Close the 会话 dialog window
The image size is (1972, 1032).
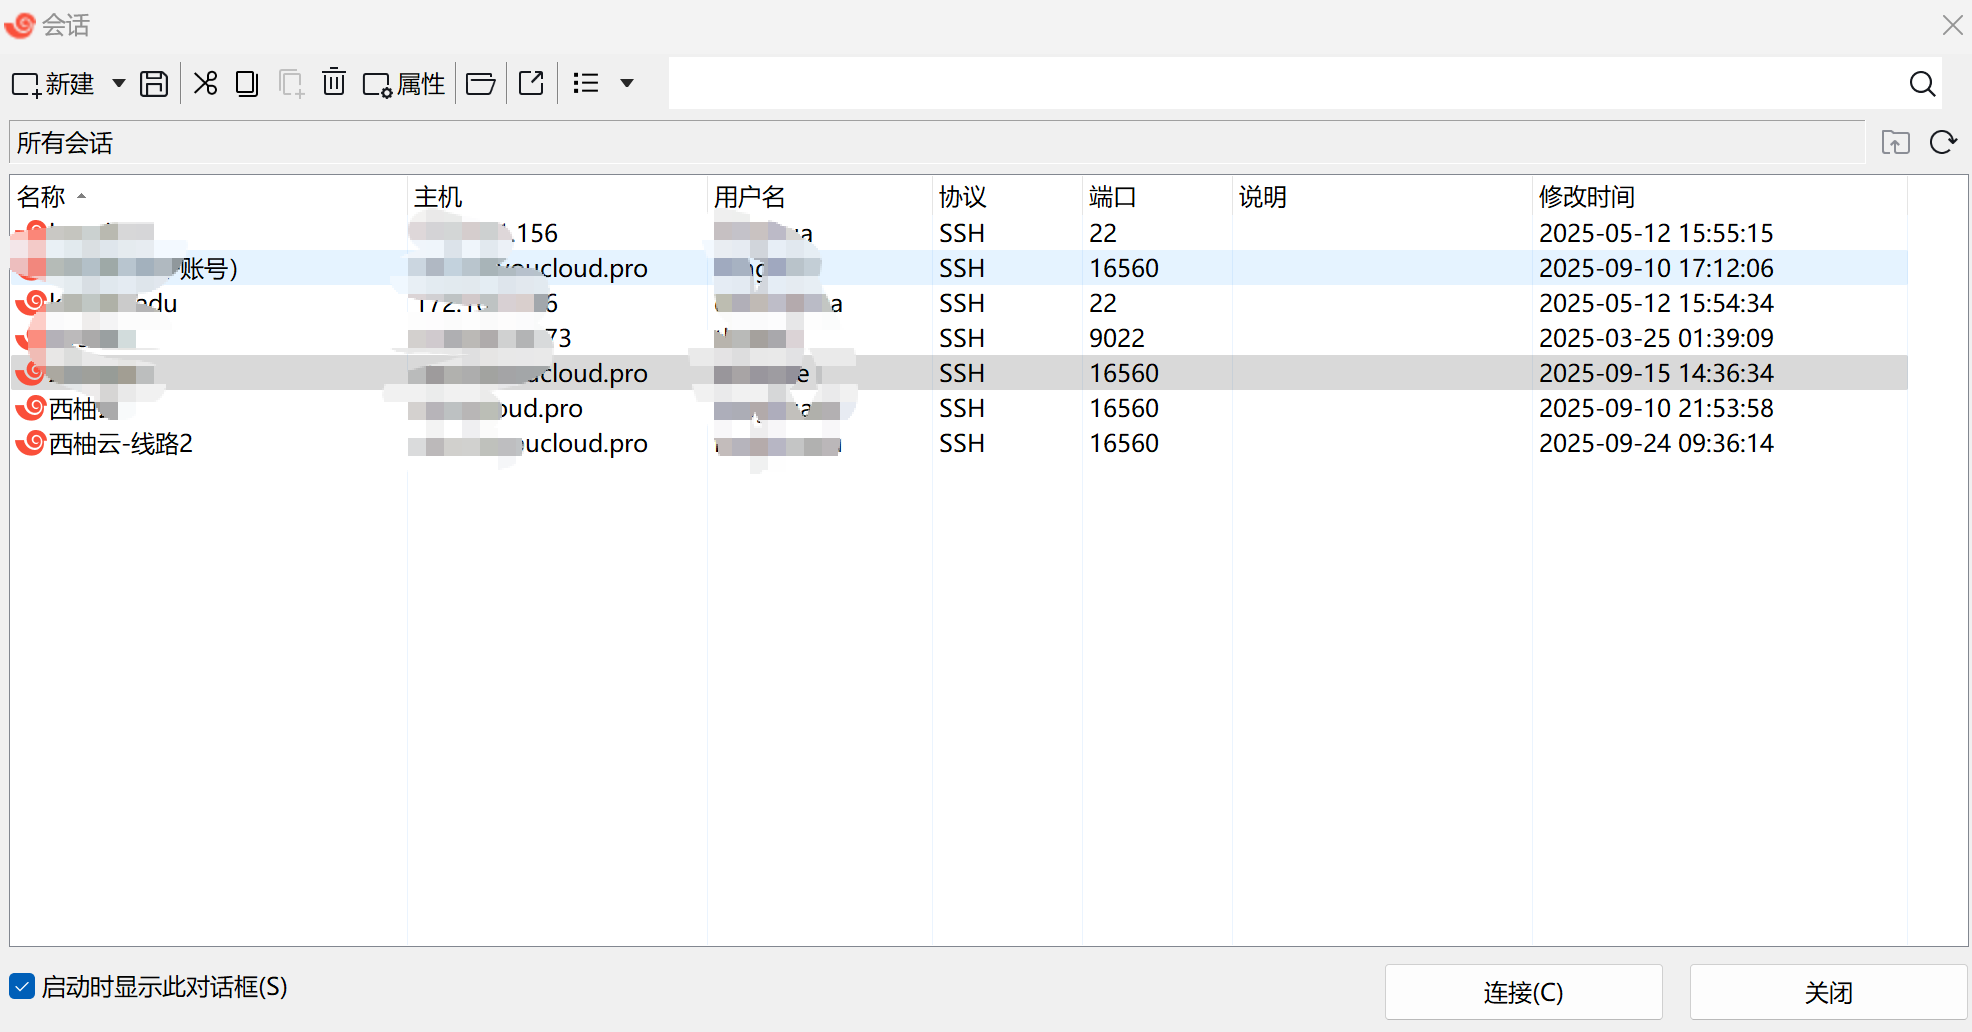click(1952, 25)
